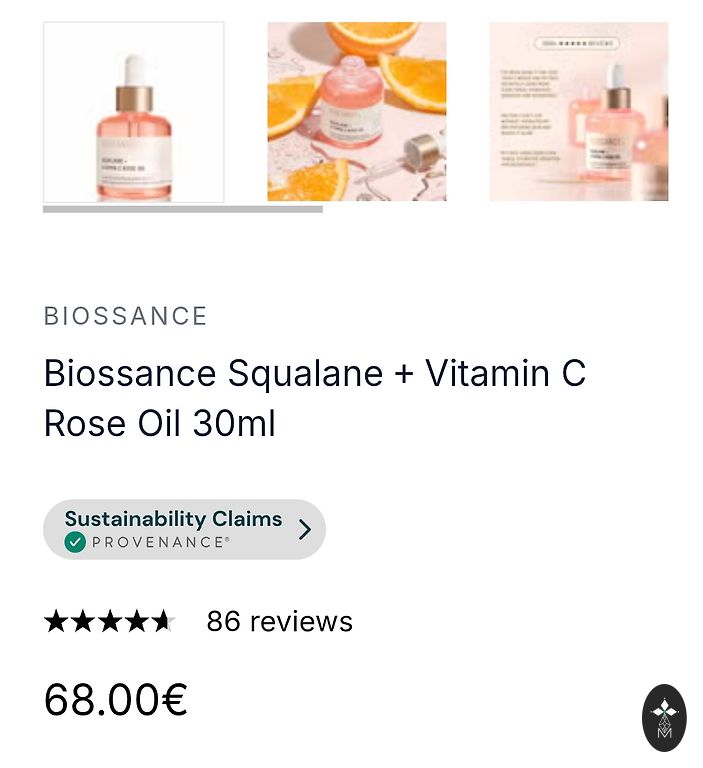Click the gray image gallery scrollbar
703x768 pixels.
click(183, 209)
